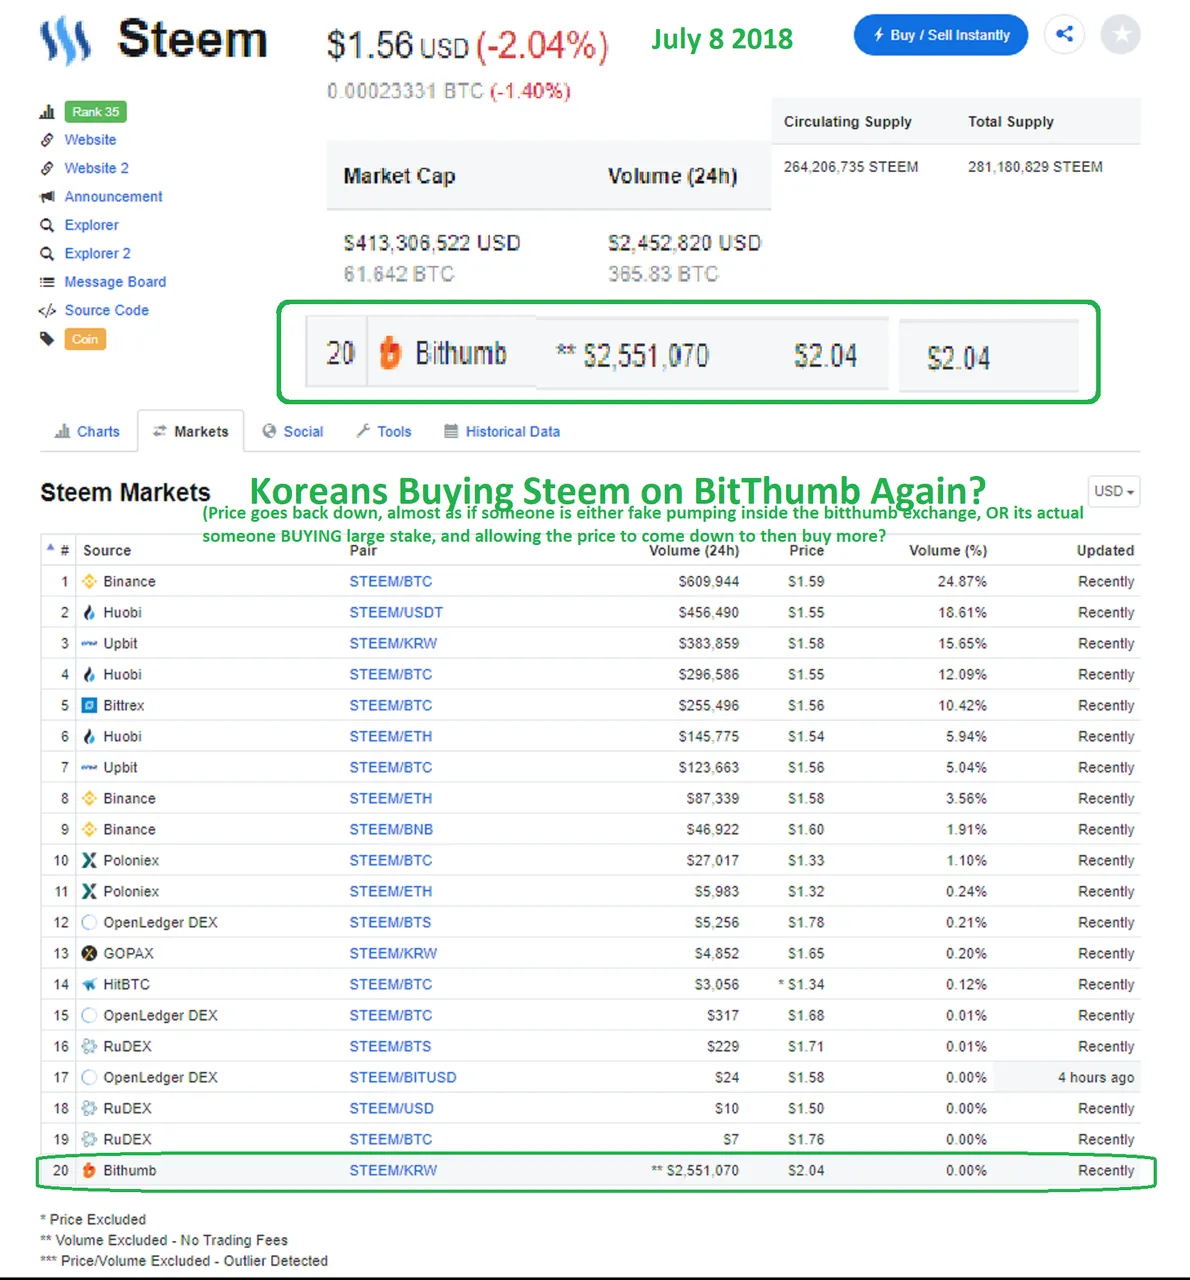Viewport: 1190px width, 1280px height.
Task: Click the share icon button
Action: coord(1064,34)
